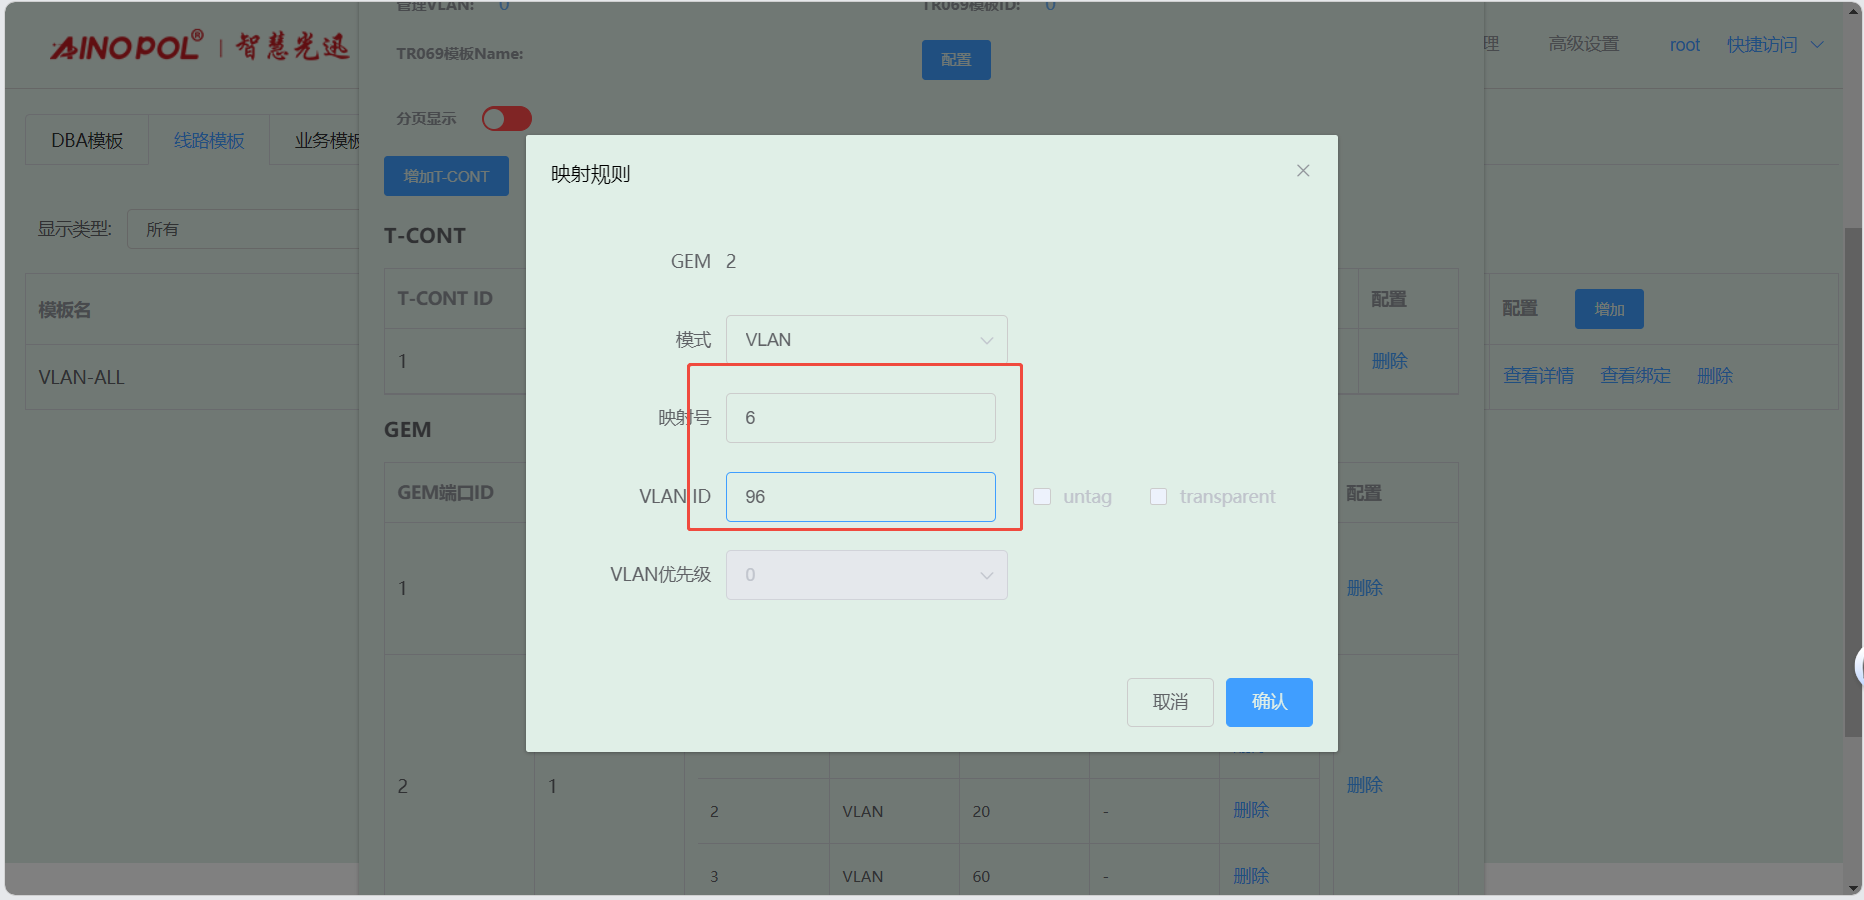Image resolution: width=1864 pixels, height=900 pixels.
Task: Click the blue 增加 button
Action: point(1608,309)
